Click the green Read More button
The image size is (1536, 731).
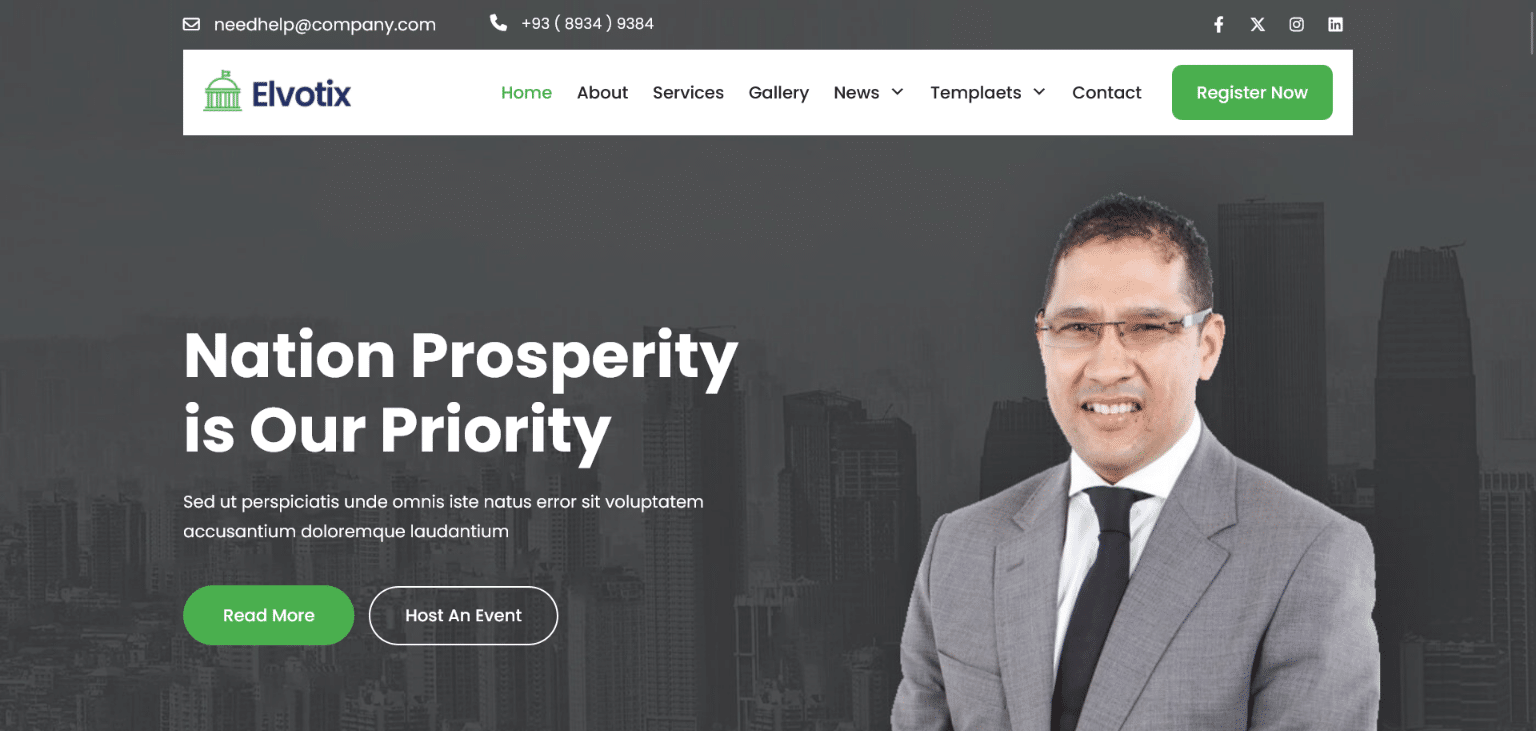(268, 615)
